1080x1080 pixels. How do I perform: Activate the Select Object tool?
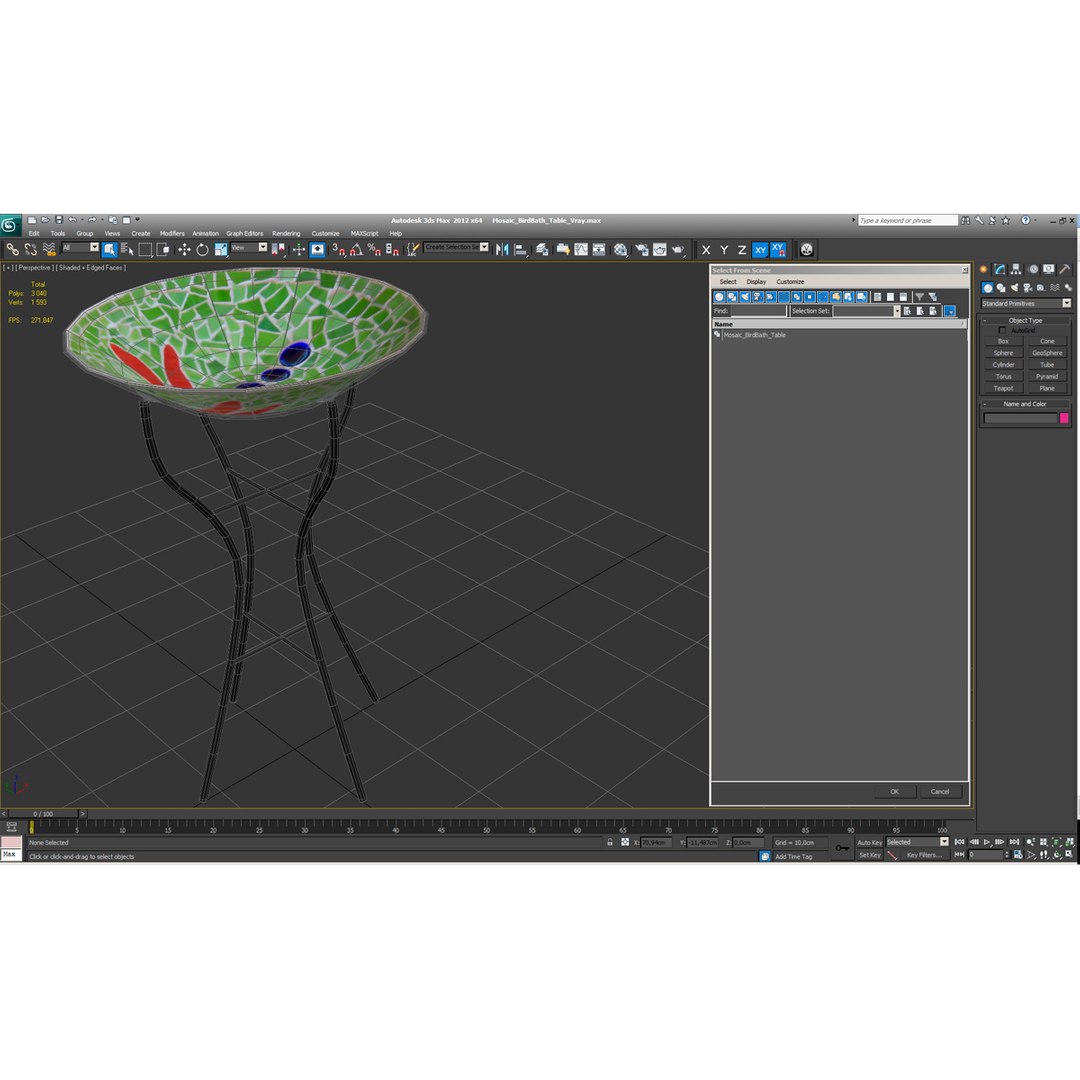pyautogui.click(x=110, y=250)
